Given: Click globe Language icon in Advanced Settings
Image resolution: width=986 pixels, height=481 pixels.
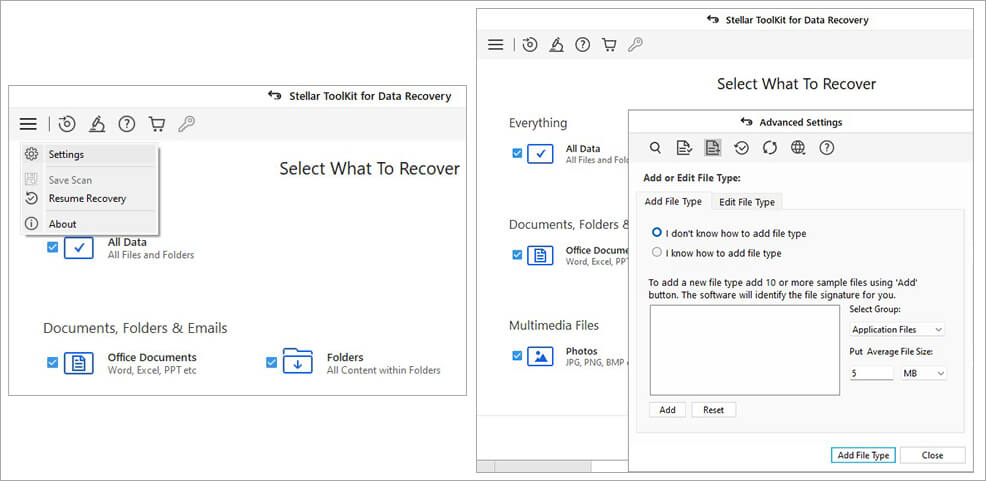Looking at the screenshot, I should (798, 148).
